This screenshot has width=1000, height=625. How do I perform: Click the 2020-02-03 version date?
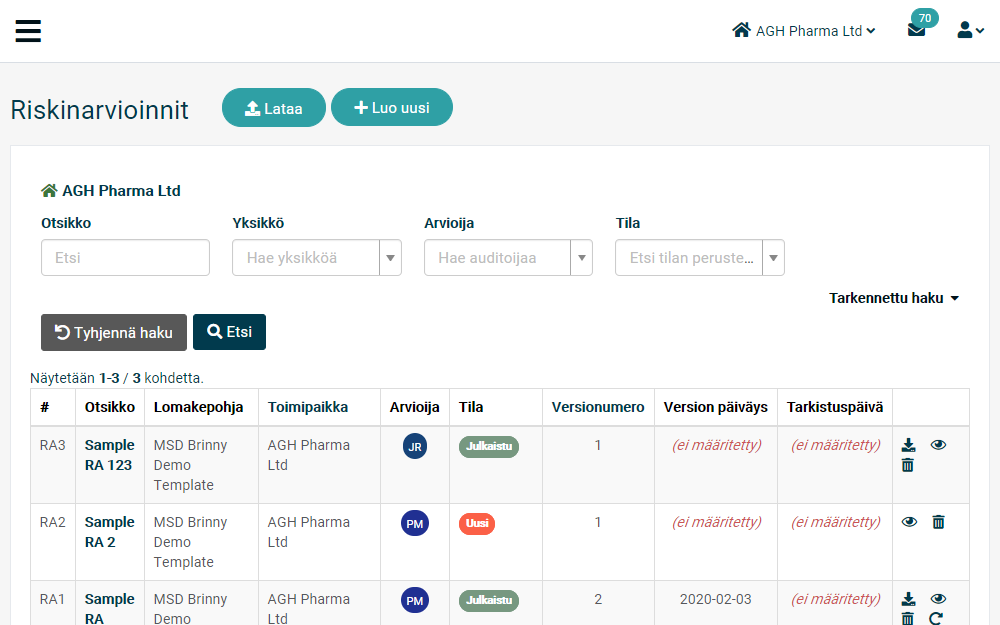716,599
